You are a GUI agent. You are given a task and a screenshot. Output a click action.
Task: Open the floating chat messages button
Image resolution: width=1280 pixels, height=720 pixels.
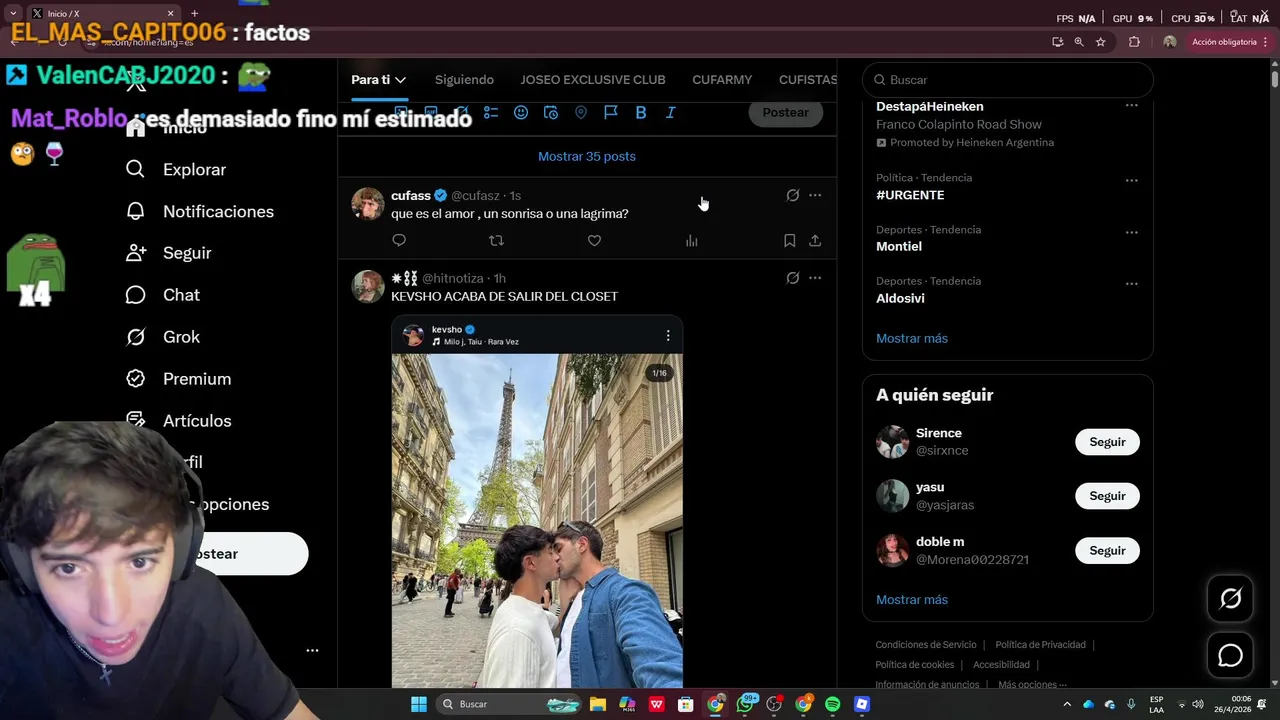[1230, 656]
